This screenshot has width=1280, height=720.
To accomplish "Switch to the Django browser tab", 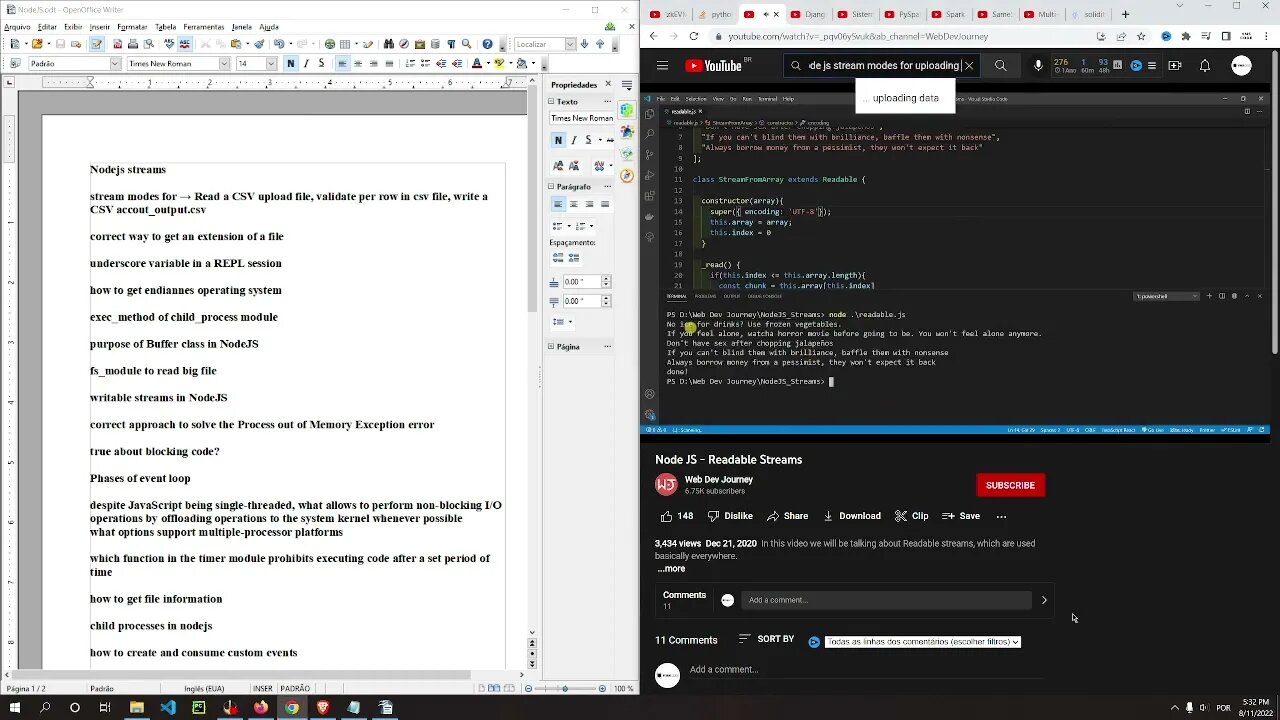I will [x=807, y=14].
